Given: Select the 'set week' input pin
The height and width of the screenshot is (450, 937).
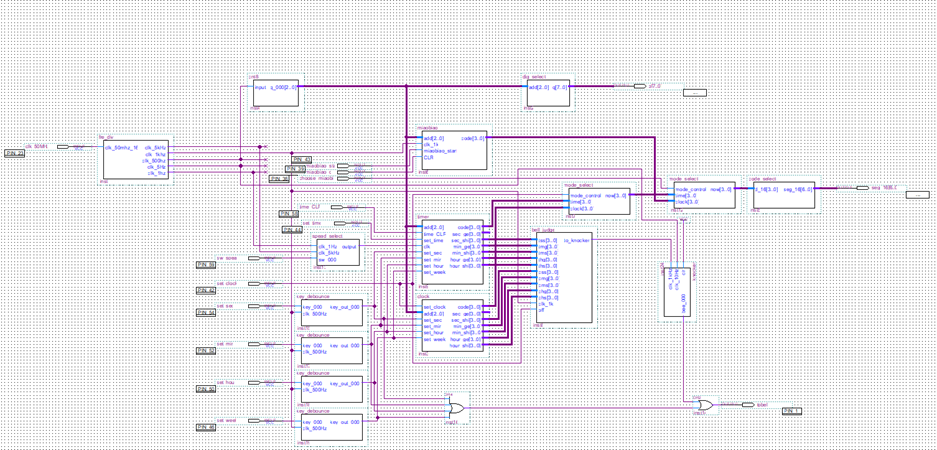Looking at the screenshot, I should click(x=253, y=421).
